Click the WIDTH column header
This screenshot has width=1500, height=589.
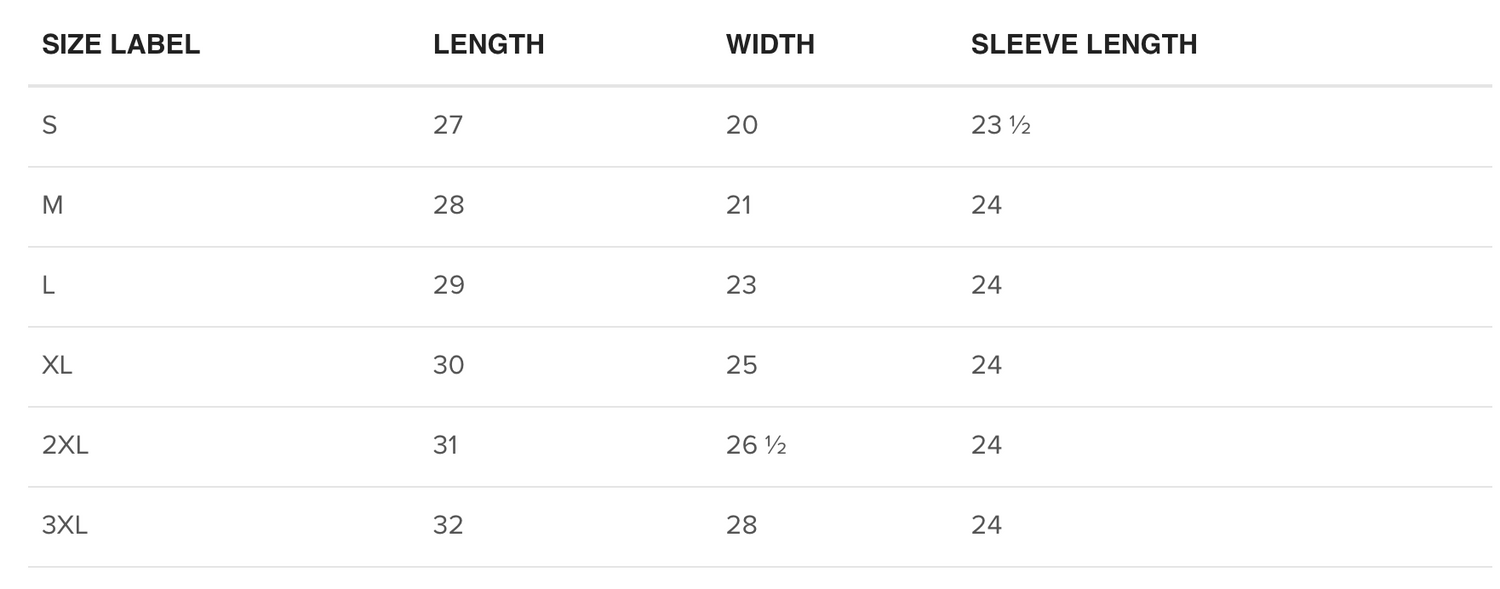(770, 44)
